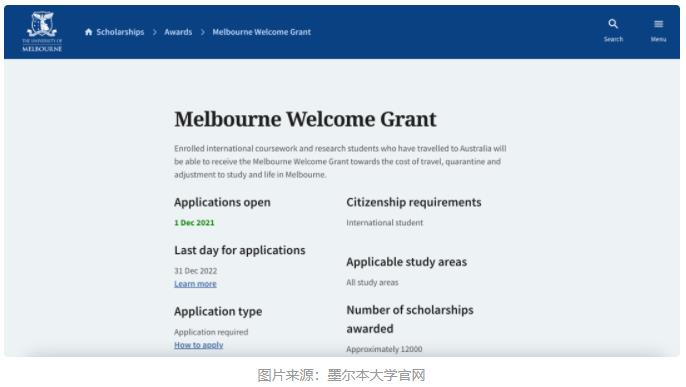Go to Scholarships breadcrumb link
686x387 pixels.
coord(120,32)
